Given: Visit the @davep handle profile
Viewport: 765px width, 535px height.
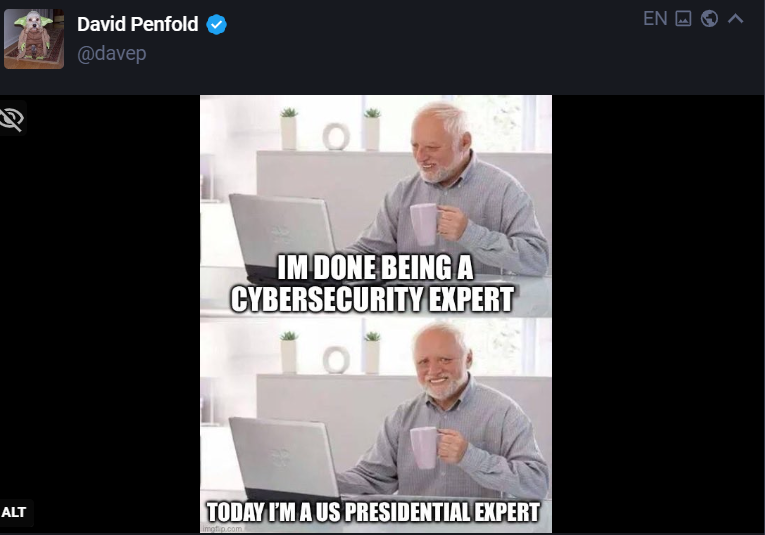Looking at the screenshot, I should pos(112,53).
